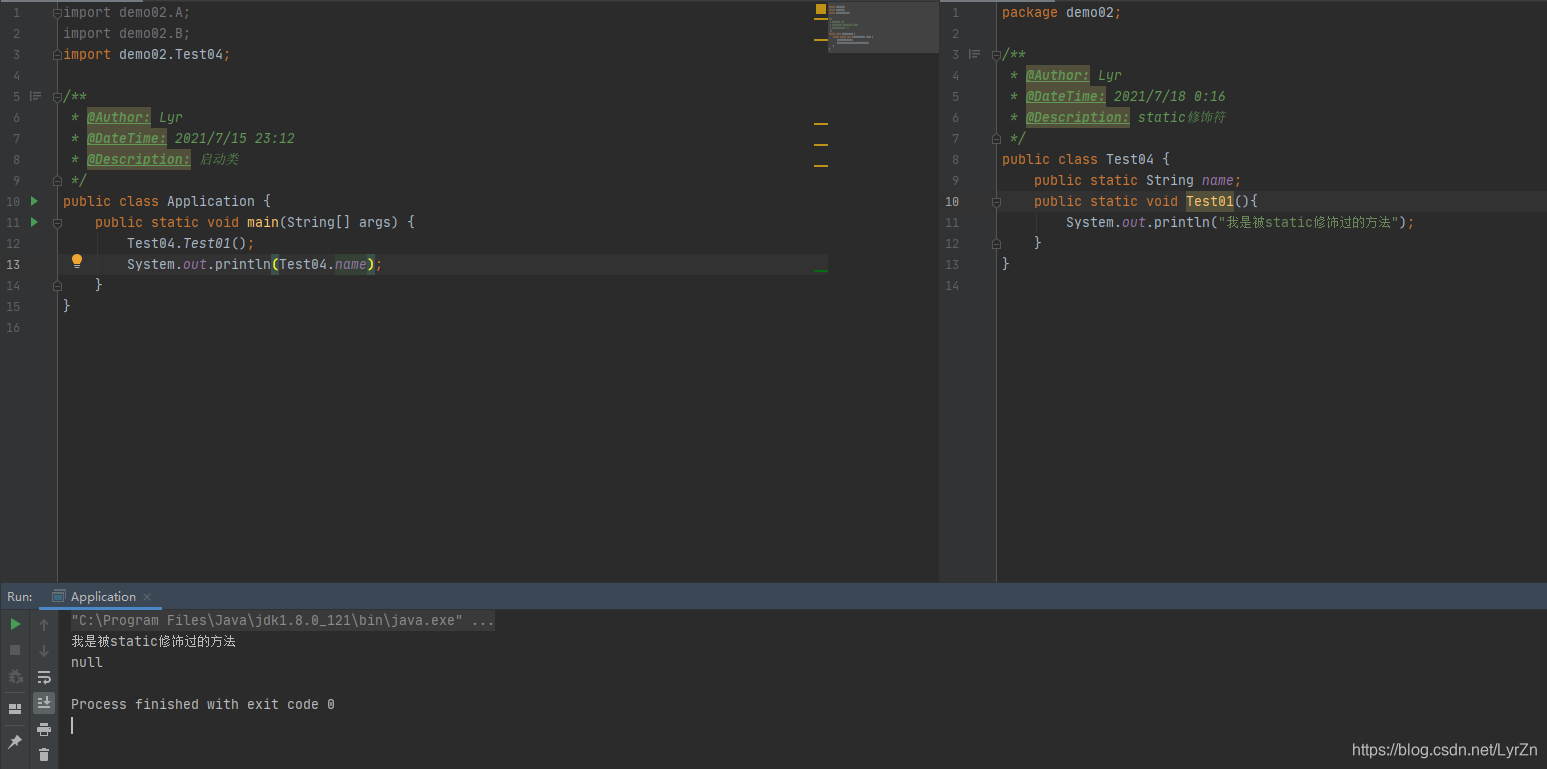
Task: Click 'Test04.Test01();' call in main
Action: pos(191,243)
